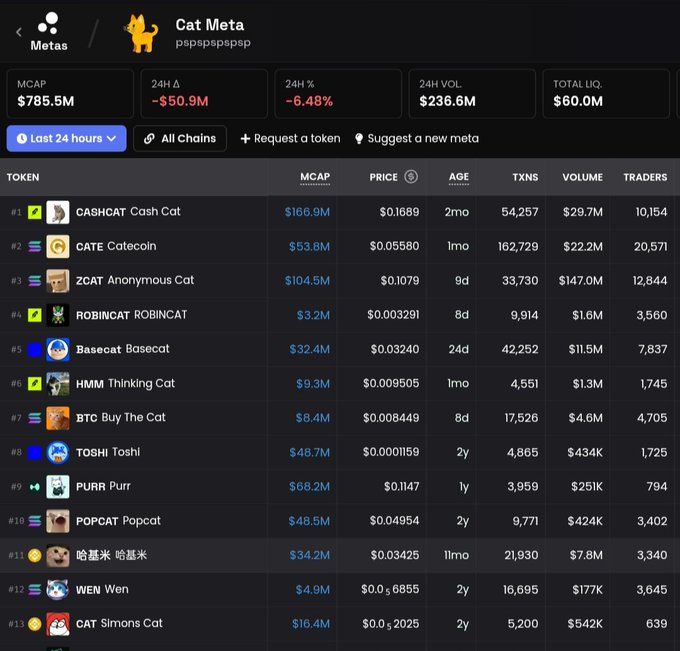Click the Base chain icon beside TOSHI
680x651 pixels.
[35, 452]
